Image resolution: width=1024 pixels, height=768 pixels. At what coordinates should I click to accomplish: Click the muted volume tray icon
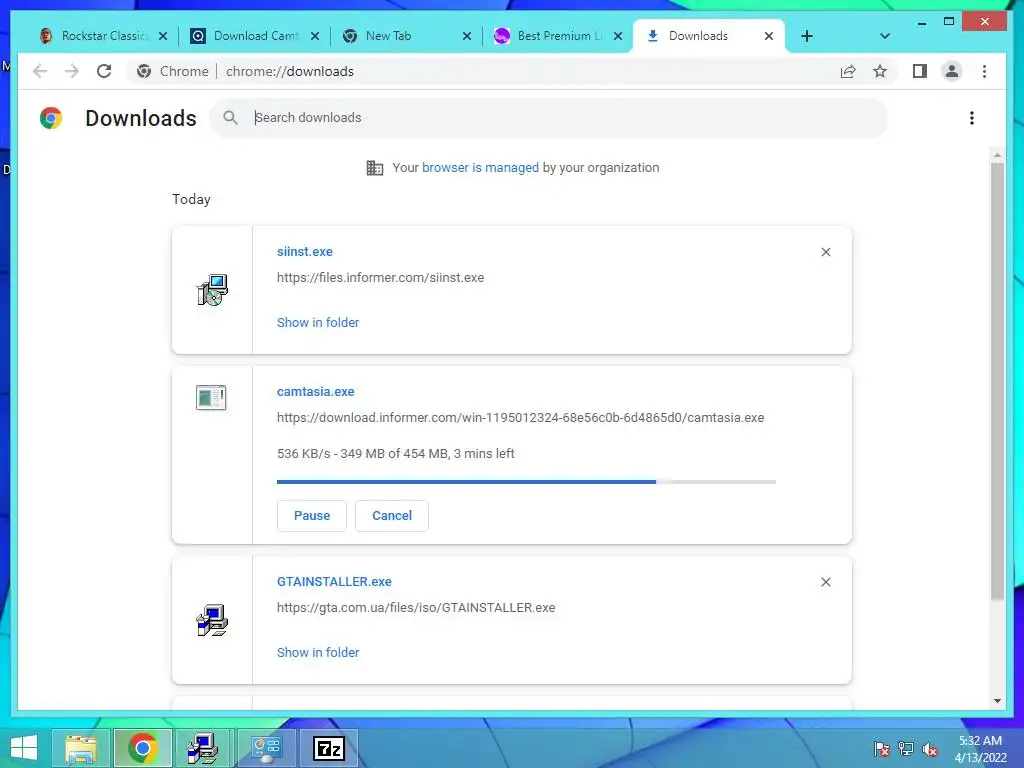coord(930,749)
